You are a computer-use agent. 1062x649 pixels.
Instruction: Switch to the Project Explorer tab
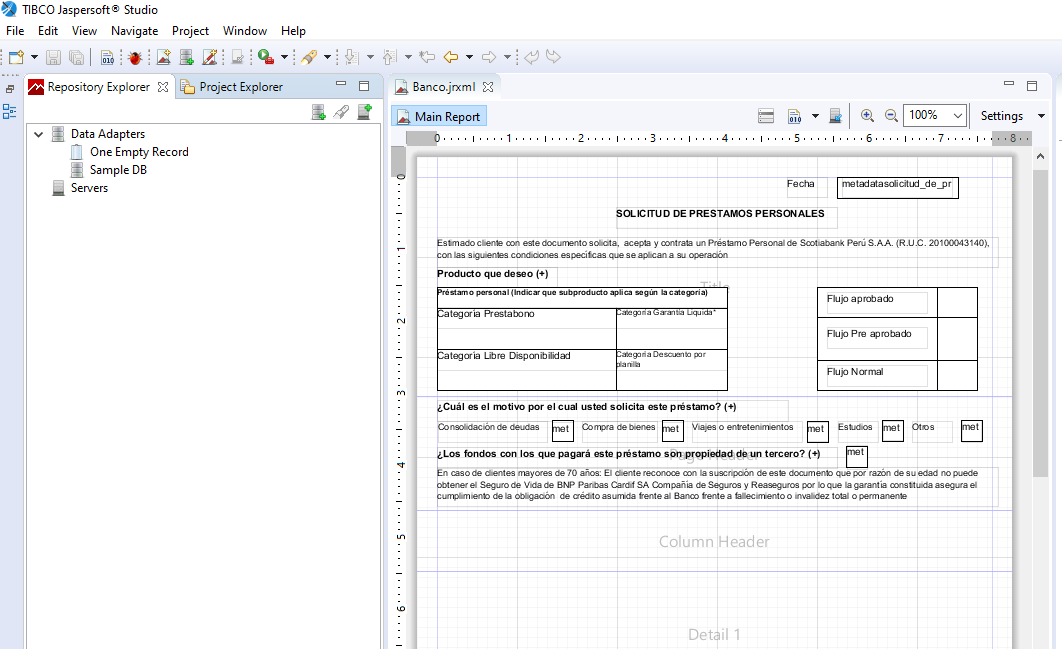click(240, 87)
